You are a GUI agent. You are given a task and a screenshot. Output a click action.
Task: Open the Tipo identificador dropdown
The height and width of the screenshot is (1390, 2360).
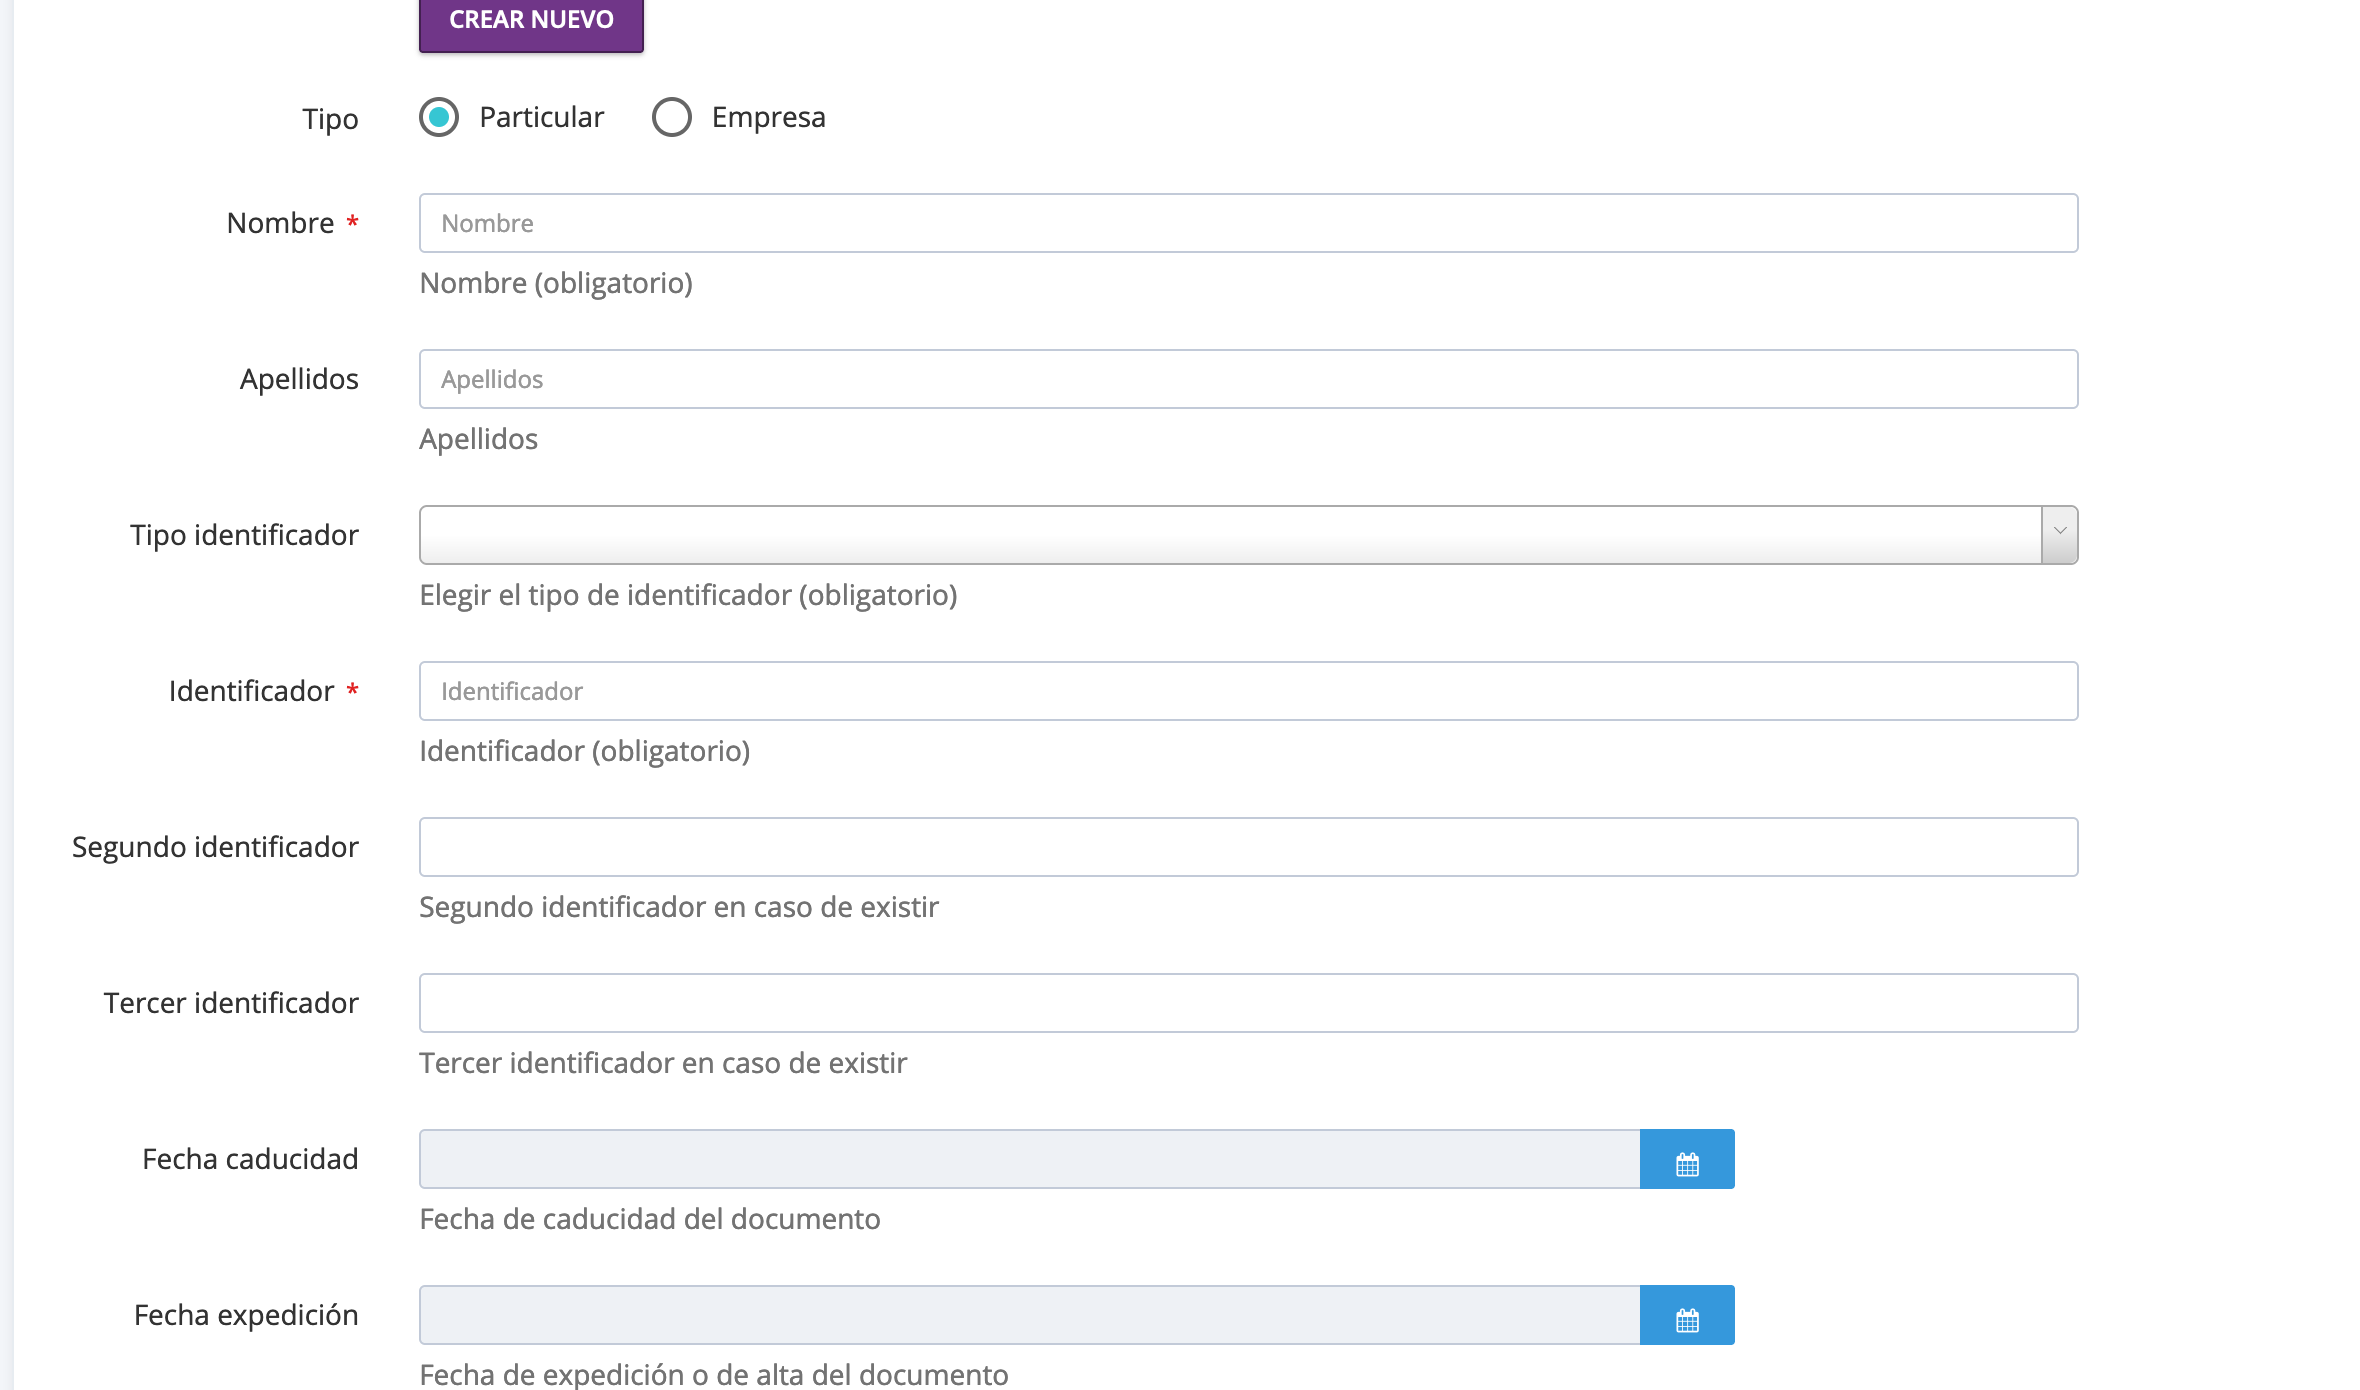[x=1230, y=535]
